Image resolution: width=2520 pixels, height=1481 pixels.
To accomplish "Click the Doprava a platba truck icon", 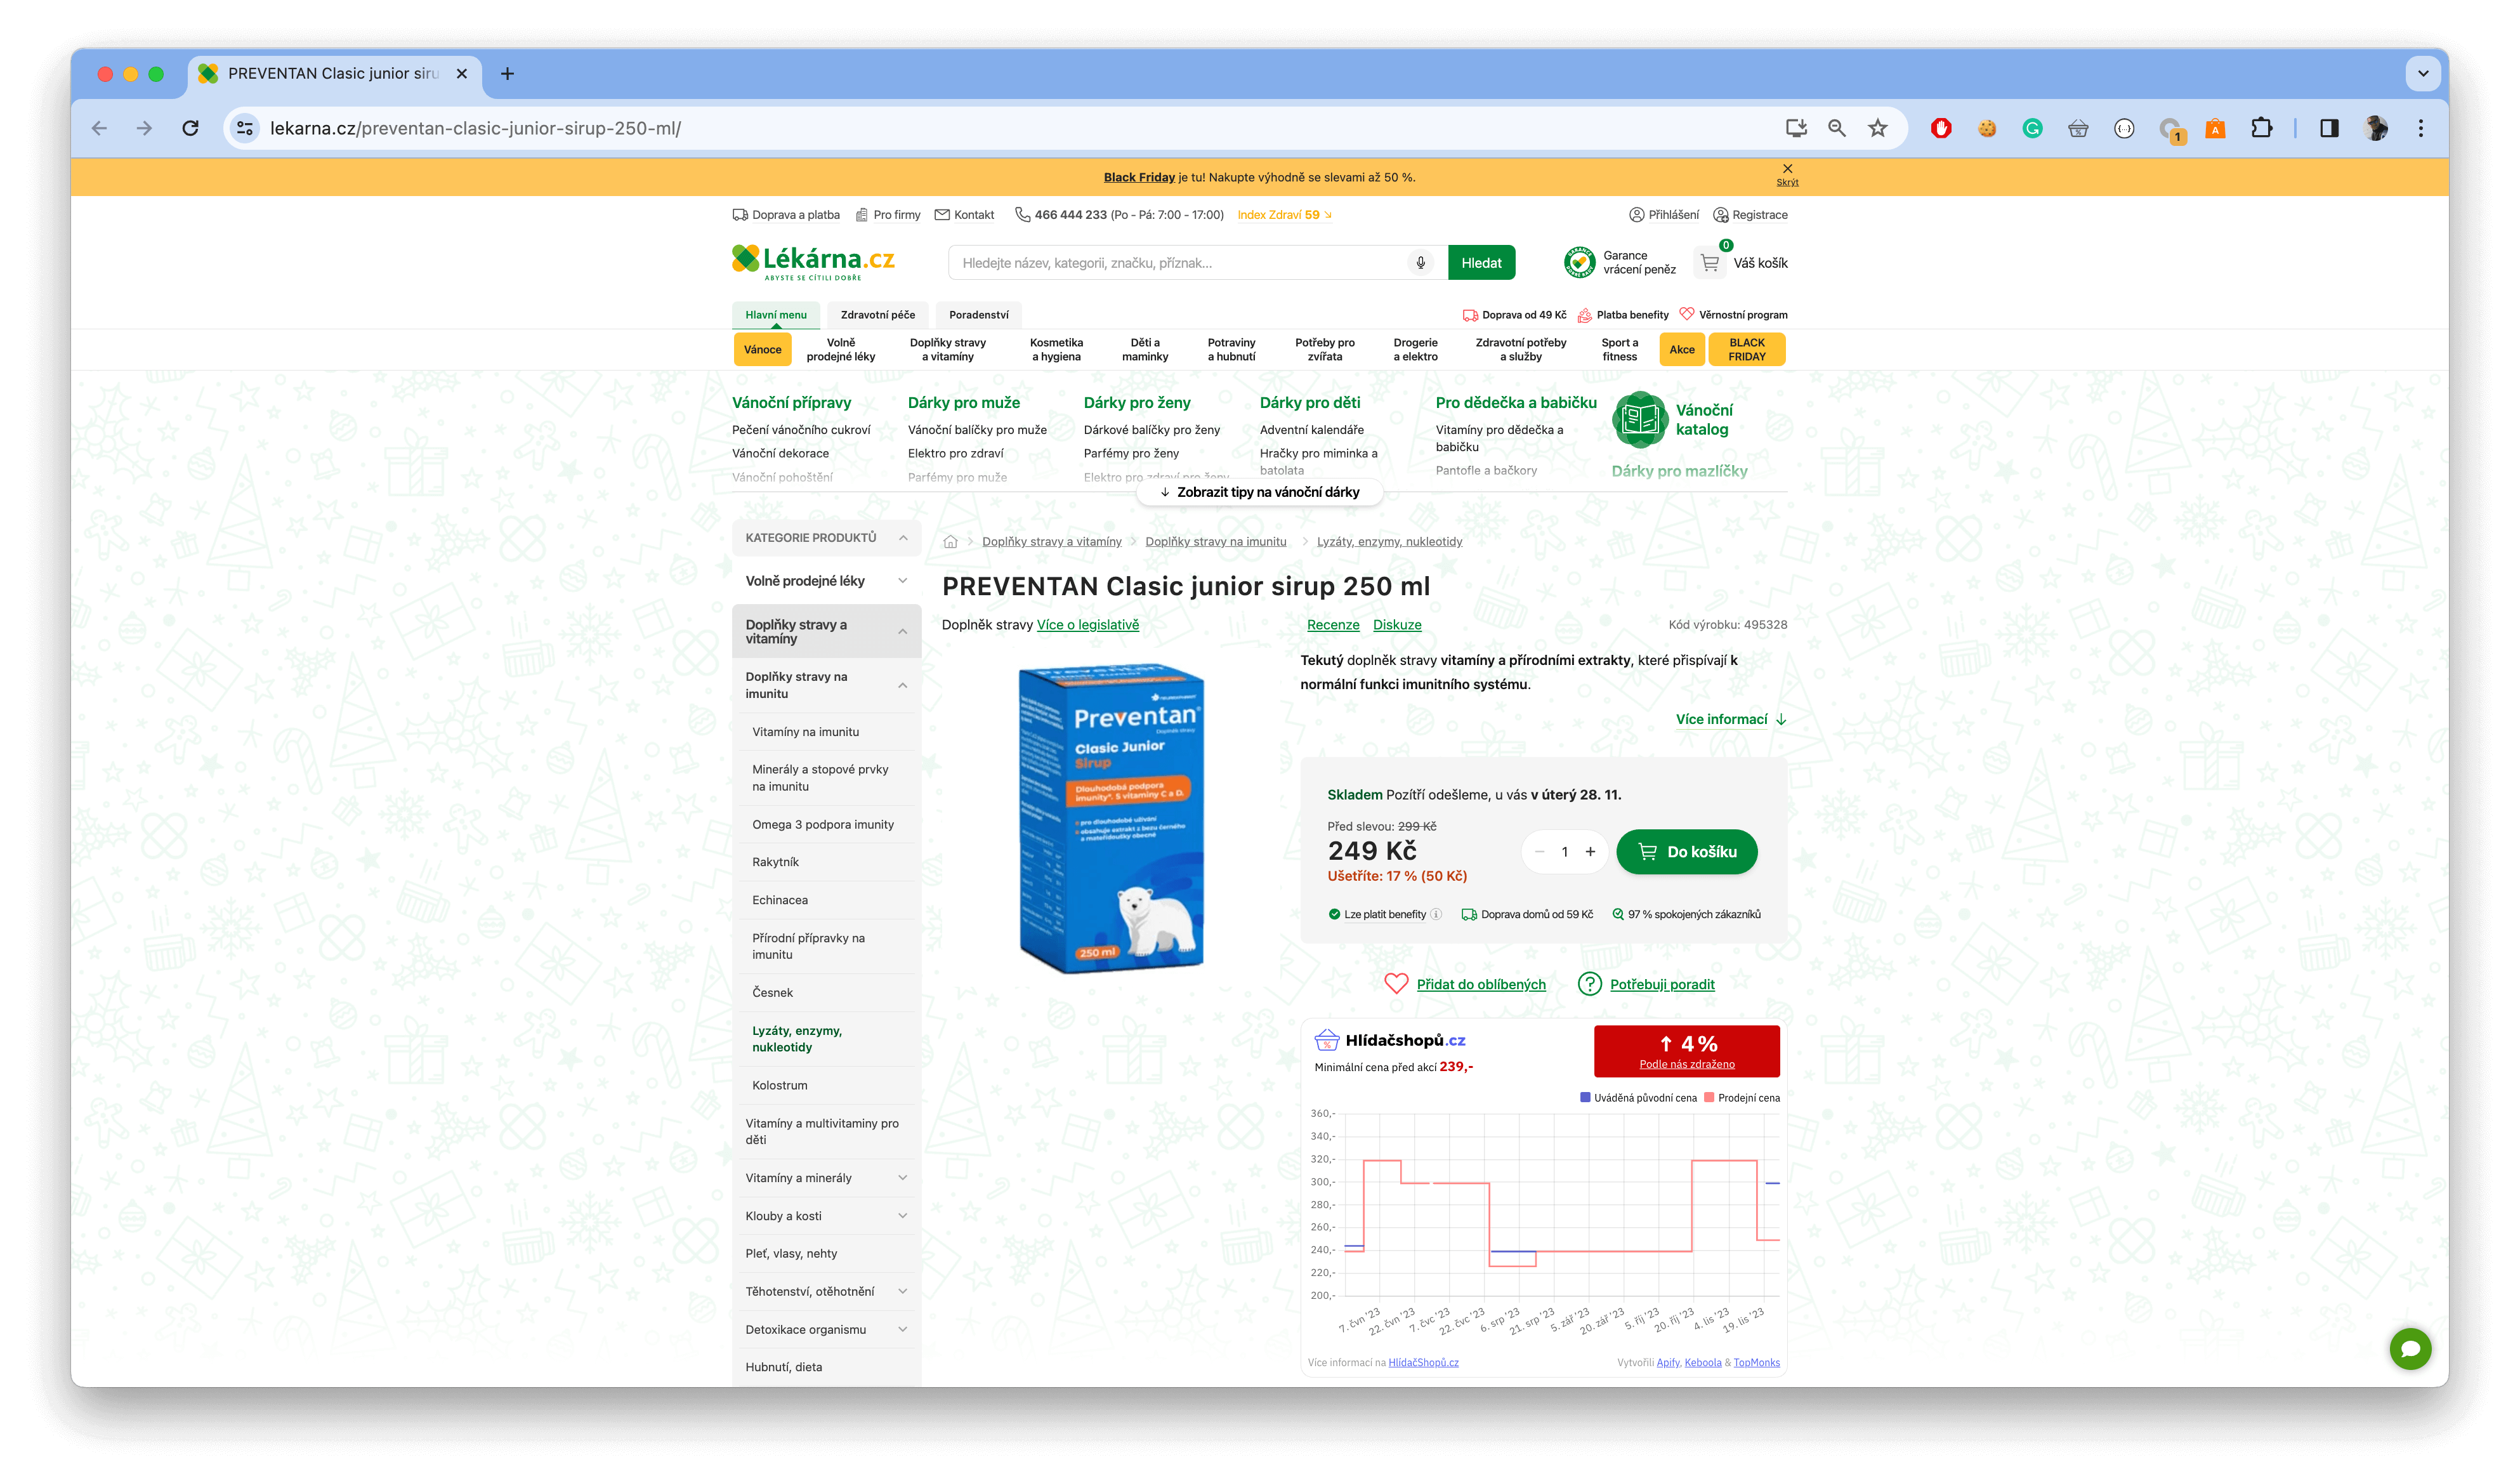I will (x=740, y=214).
